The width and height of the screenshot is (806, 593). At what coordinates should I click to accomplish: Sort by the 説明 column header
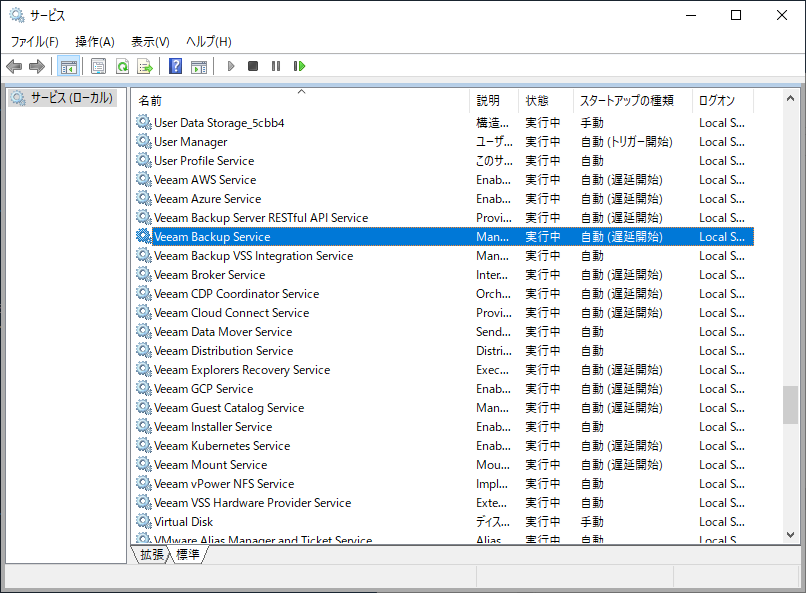point(493,100)
